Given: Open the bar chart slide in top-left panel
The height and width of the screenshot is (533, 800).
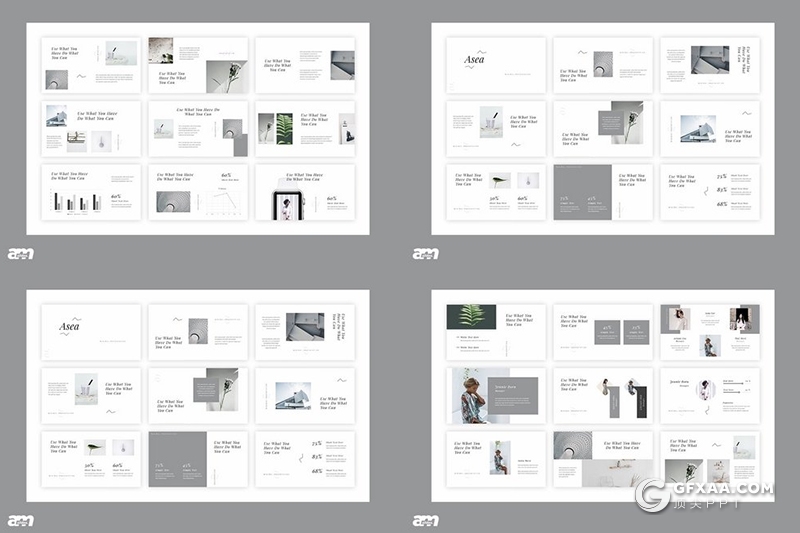Looking at the screenshot, I should [x=91, y=192].
